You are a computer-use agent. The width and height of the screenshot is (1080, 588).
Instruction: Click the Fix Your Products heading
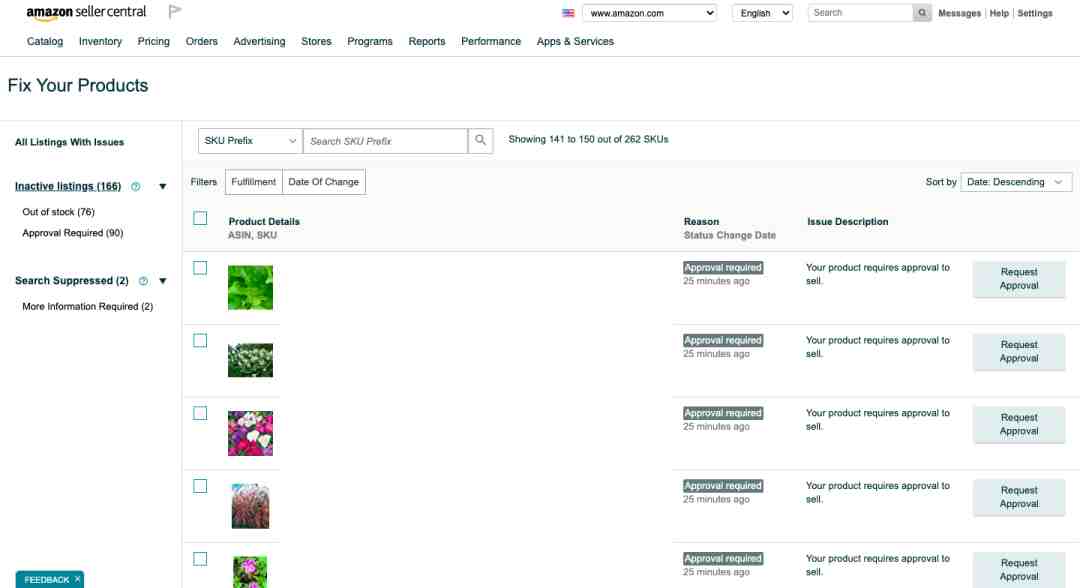click(x=78, y=85)
